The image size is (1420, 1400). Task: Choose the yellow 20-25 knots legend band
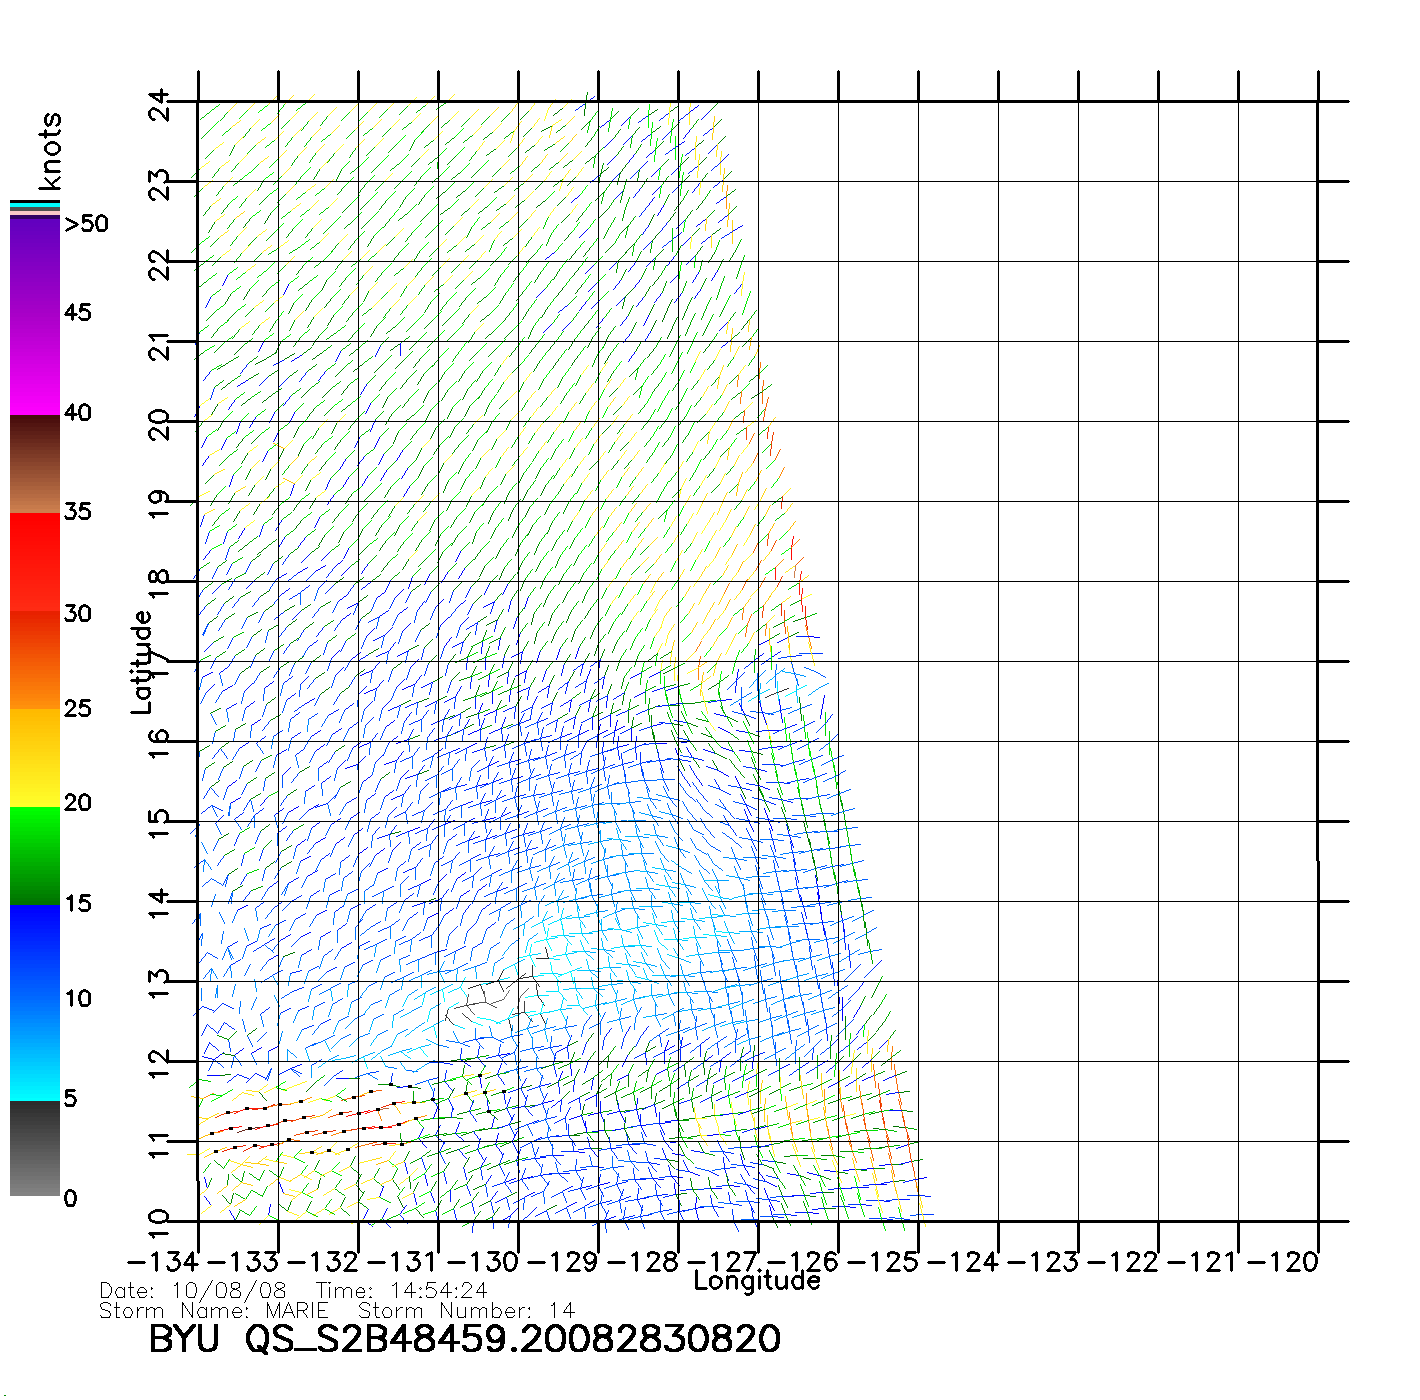point(35,757)
